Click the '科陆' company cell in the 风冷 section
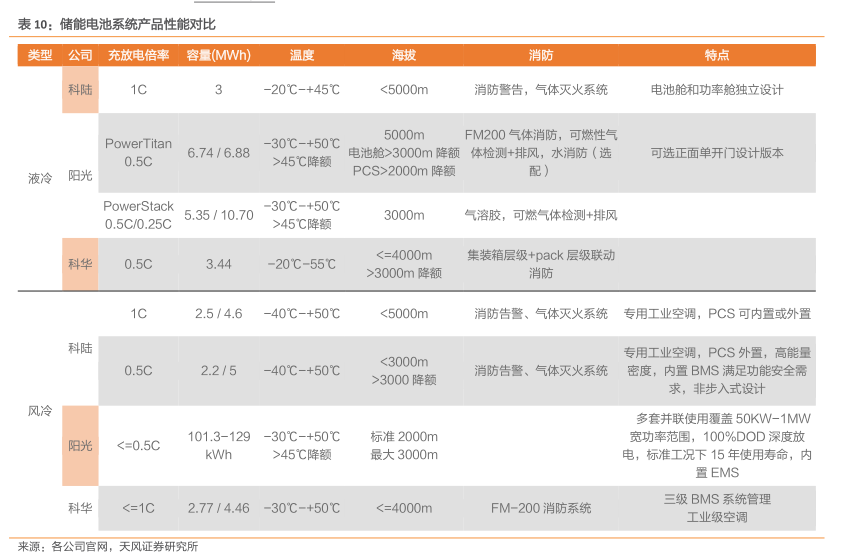 point(80,348)
